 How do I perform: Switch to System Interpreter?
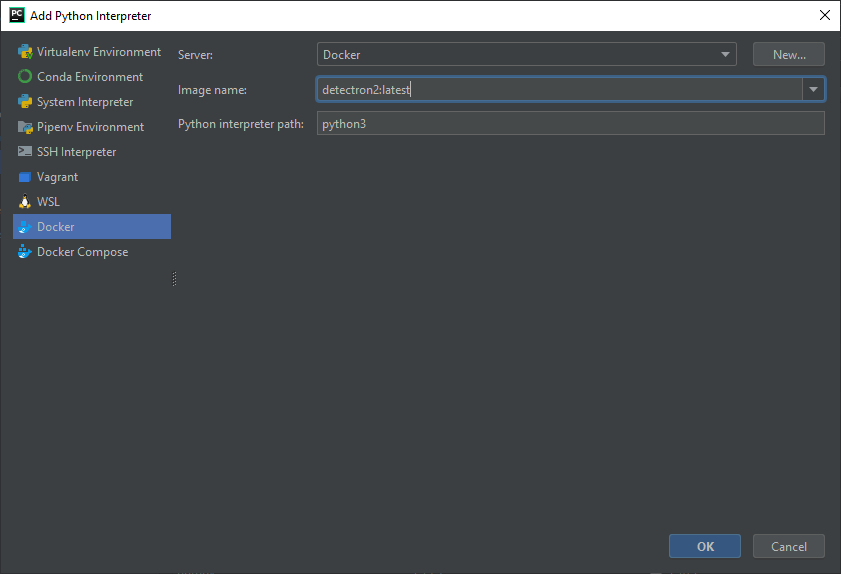92,101
